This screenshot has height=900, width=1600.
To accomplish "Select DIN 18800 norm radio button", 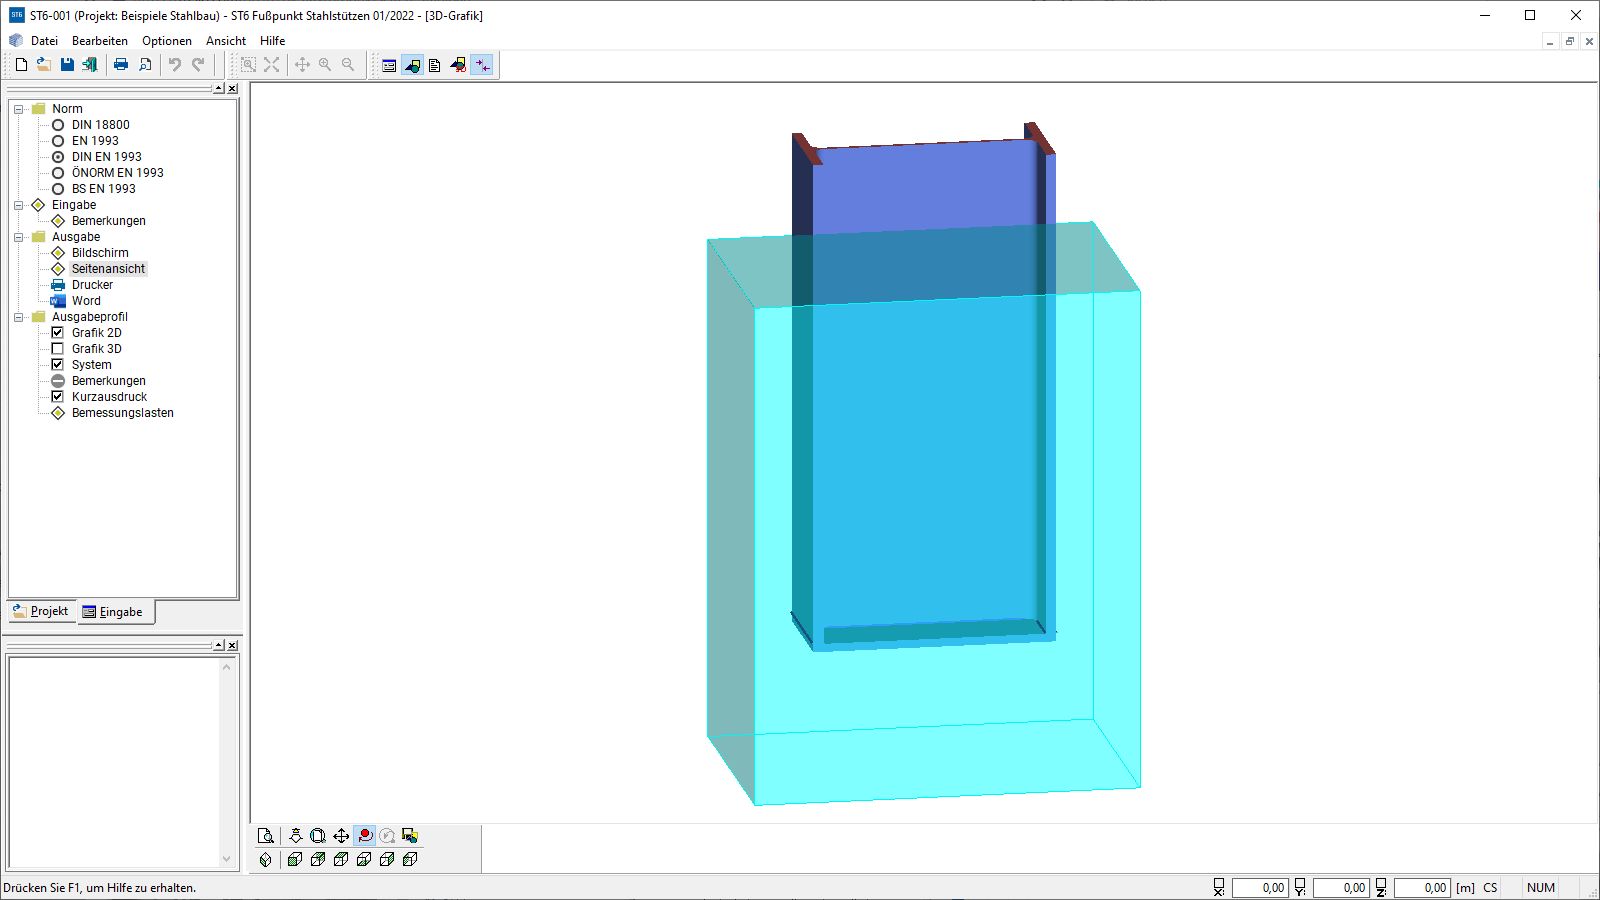I will click(x=58, y=125).
